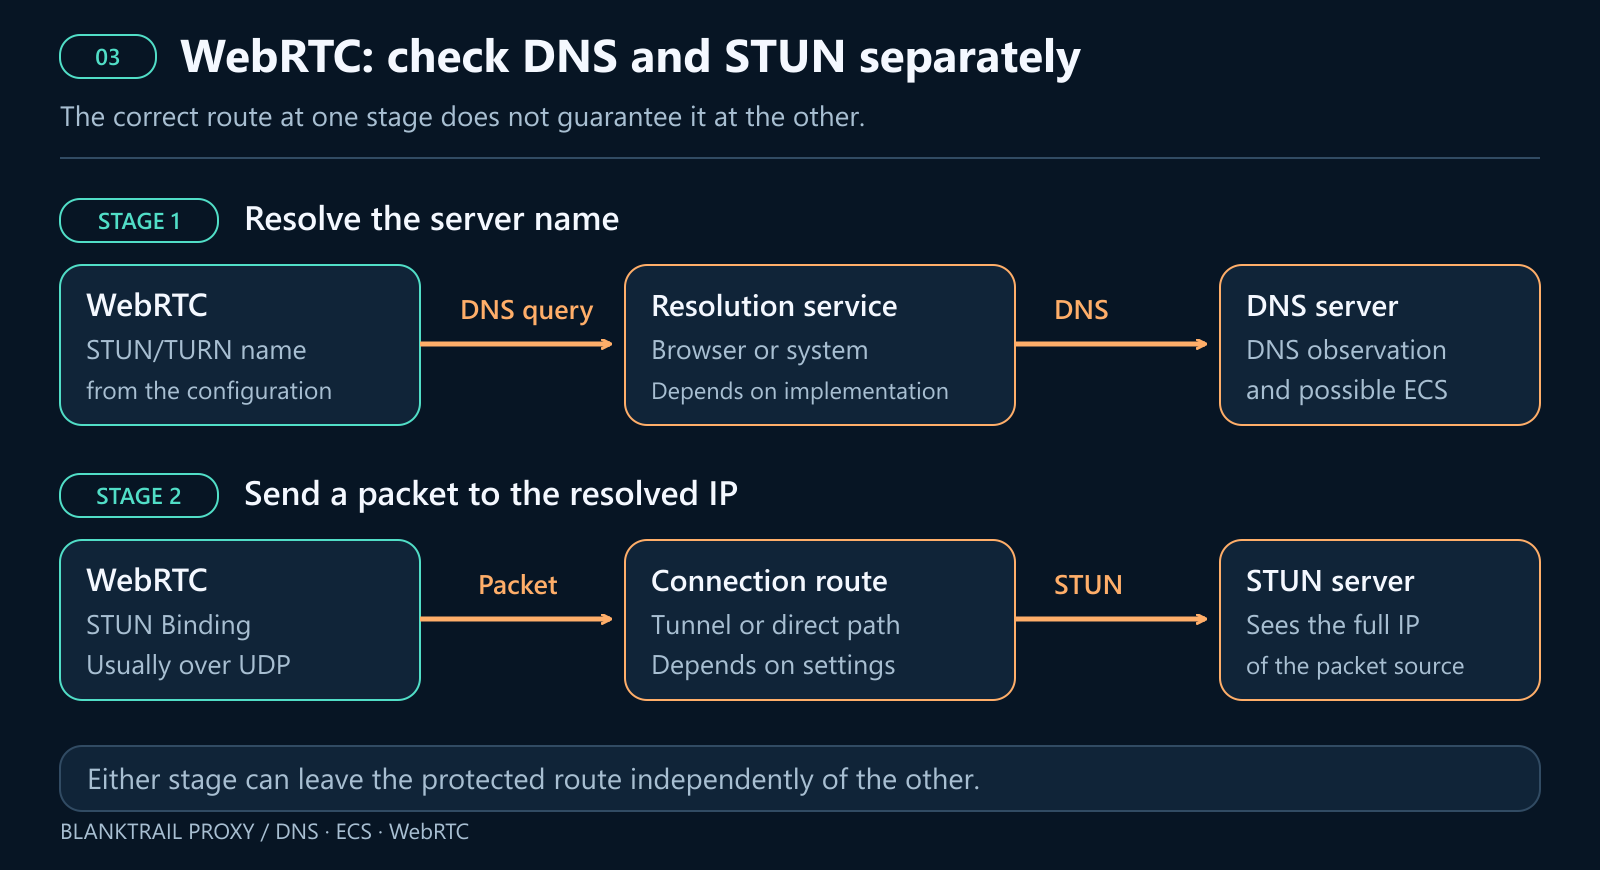
Task: Click the 'Either stage can leave' note banner
Action: tap(800, 778)
